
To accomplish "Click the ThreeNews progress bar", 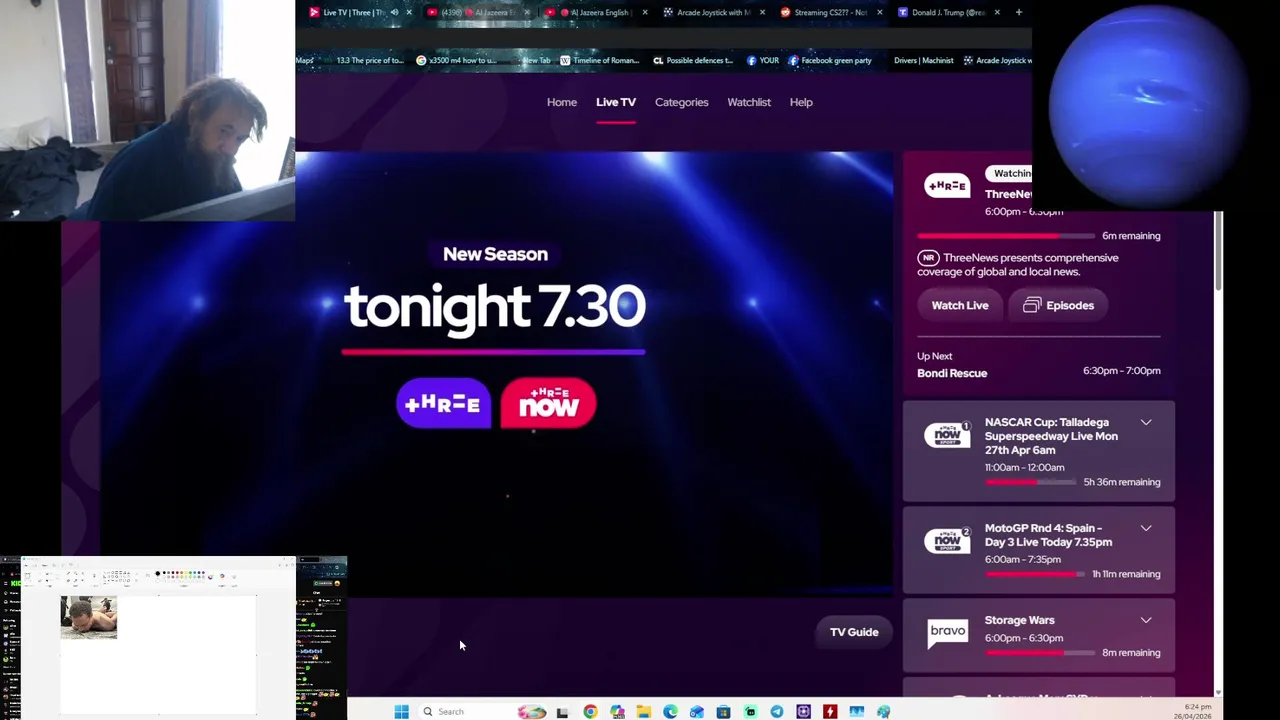I will (x=1006, y=236).
